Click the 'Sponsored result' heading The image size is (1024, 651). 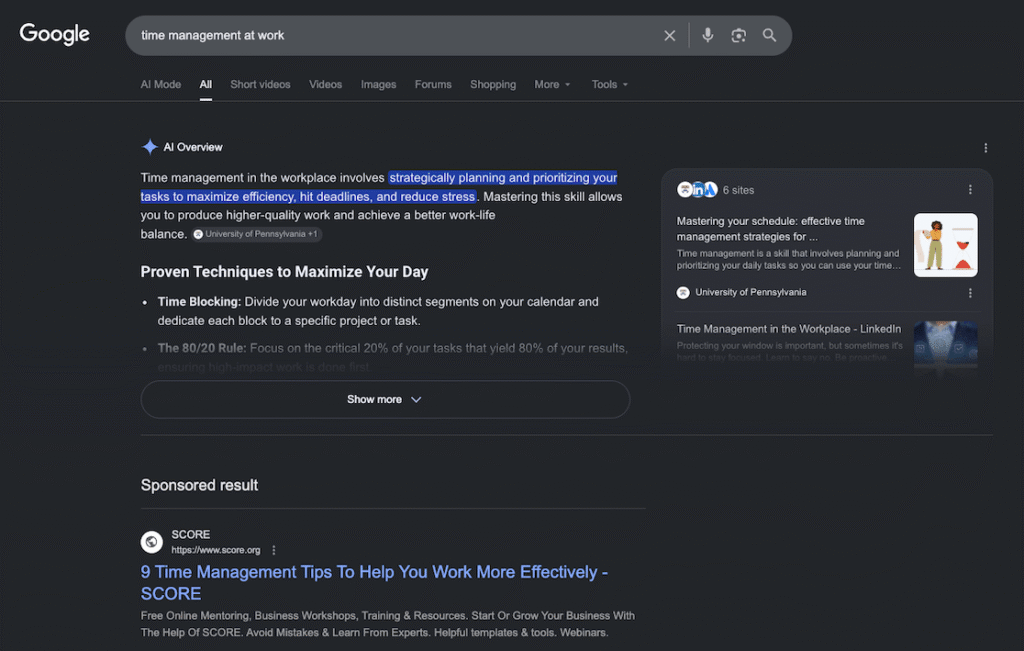click(x=199, y=485)
